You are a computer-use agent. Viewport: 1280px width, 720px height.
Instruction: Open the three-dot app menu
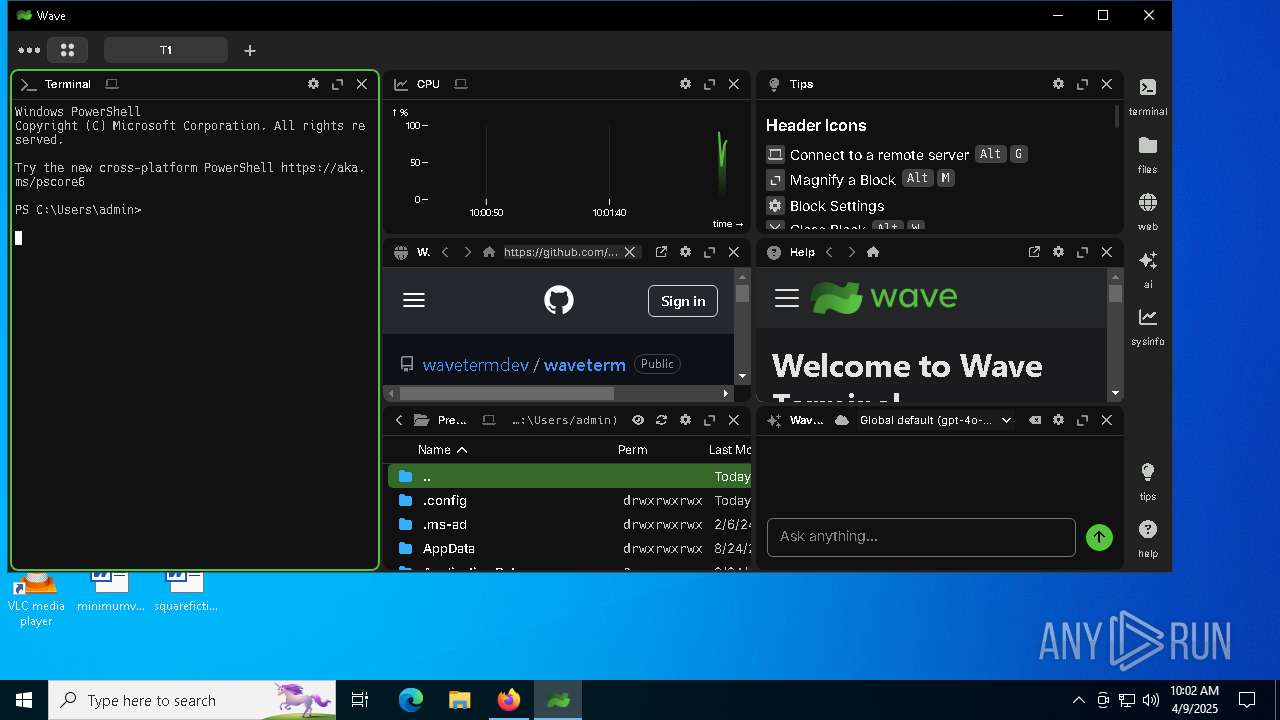coord(29,50)
